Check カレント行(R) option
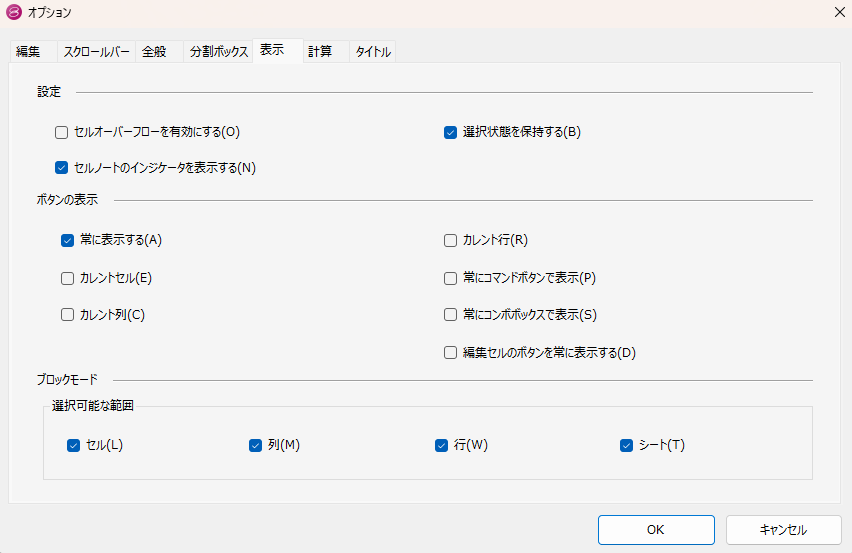 [450, 240]
